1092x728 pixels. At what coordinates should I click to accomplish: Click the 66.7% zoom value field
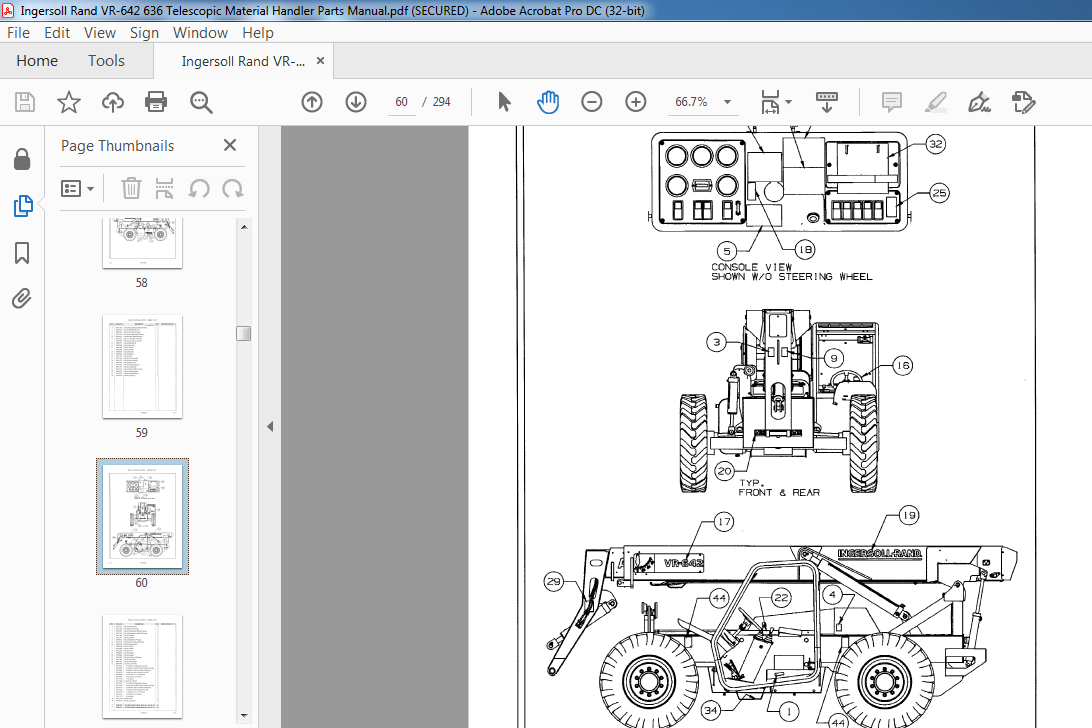pos(691,102)
